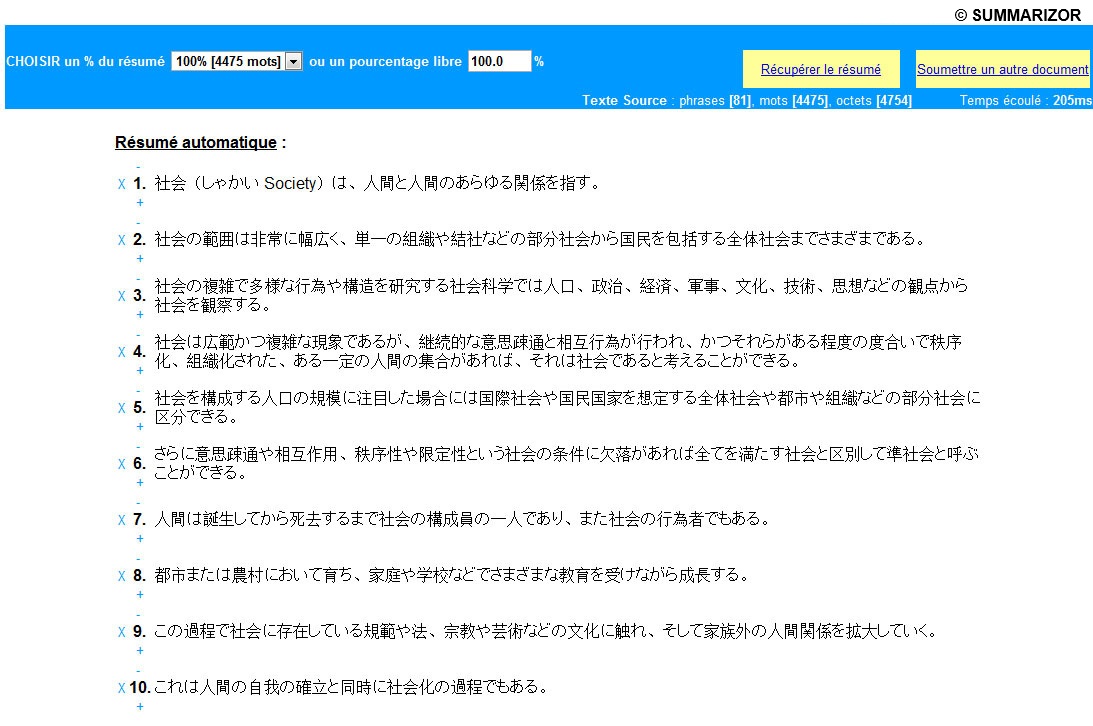Remove sentence 1 with its X icon
The image size is (1093, 726).
click(121, 184)
